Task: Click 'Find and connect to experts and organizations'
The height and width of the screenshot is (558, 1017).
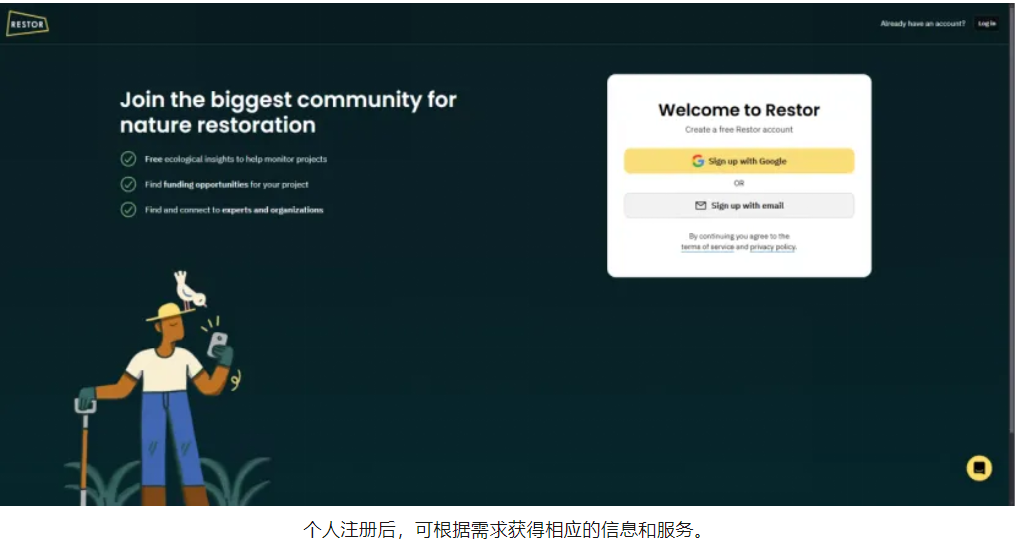Action: pos(233,210)
